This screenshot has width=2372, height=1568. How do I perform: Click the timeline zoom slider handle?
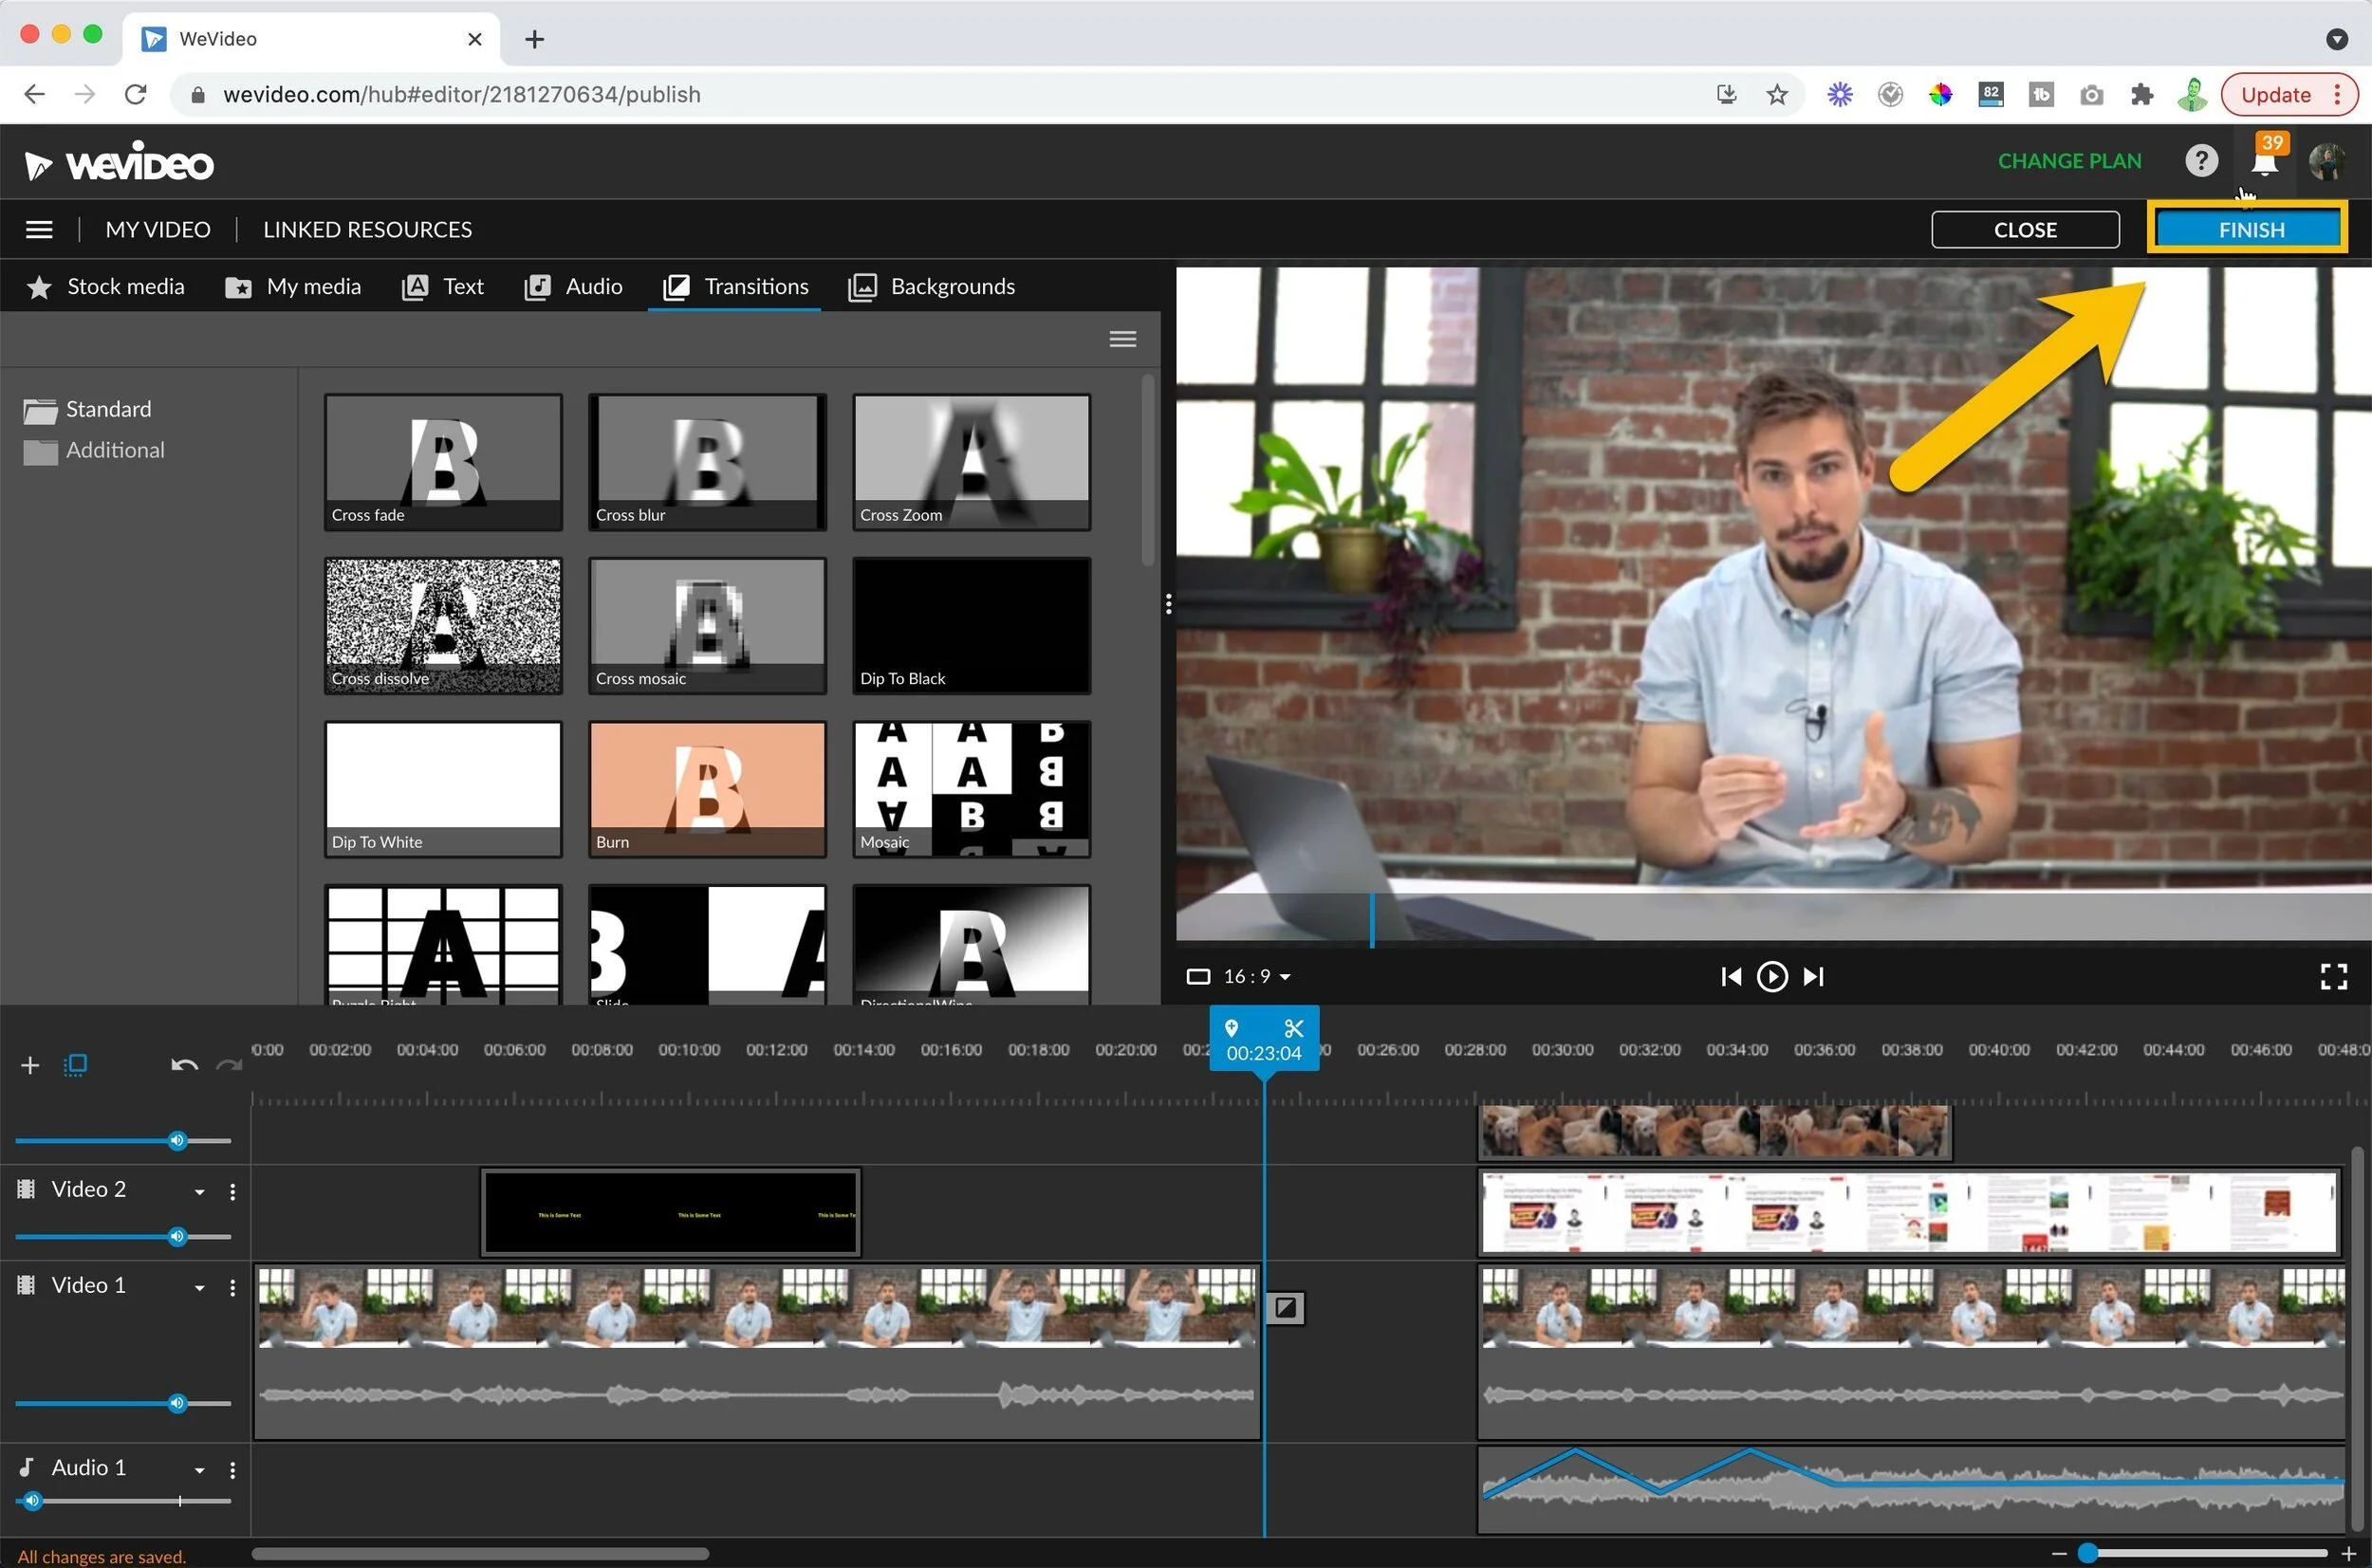(2087, 1553)
